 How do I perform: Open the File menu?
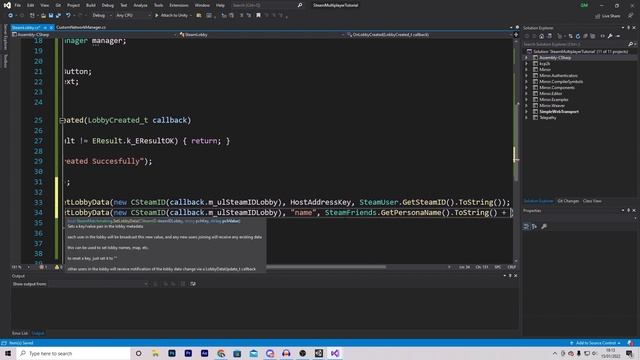pos(18,5)
